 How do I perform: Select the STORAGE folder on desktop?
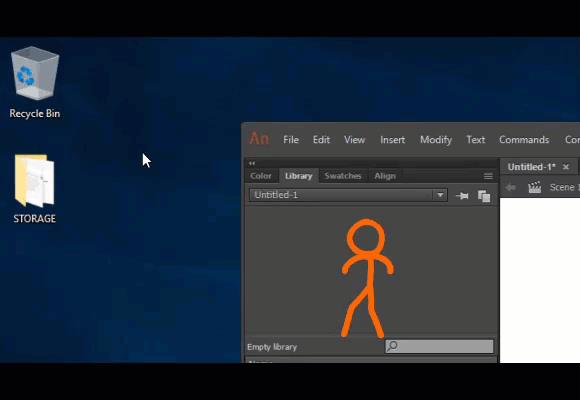[35, 189]
